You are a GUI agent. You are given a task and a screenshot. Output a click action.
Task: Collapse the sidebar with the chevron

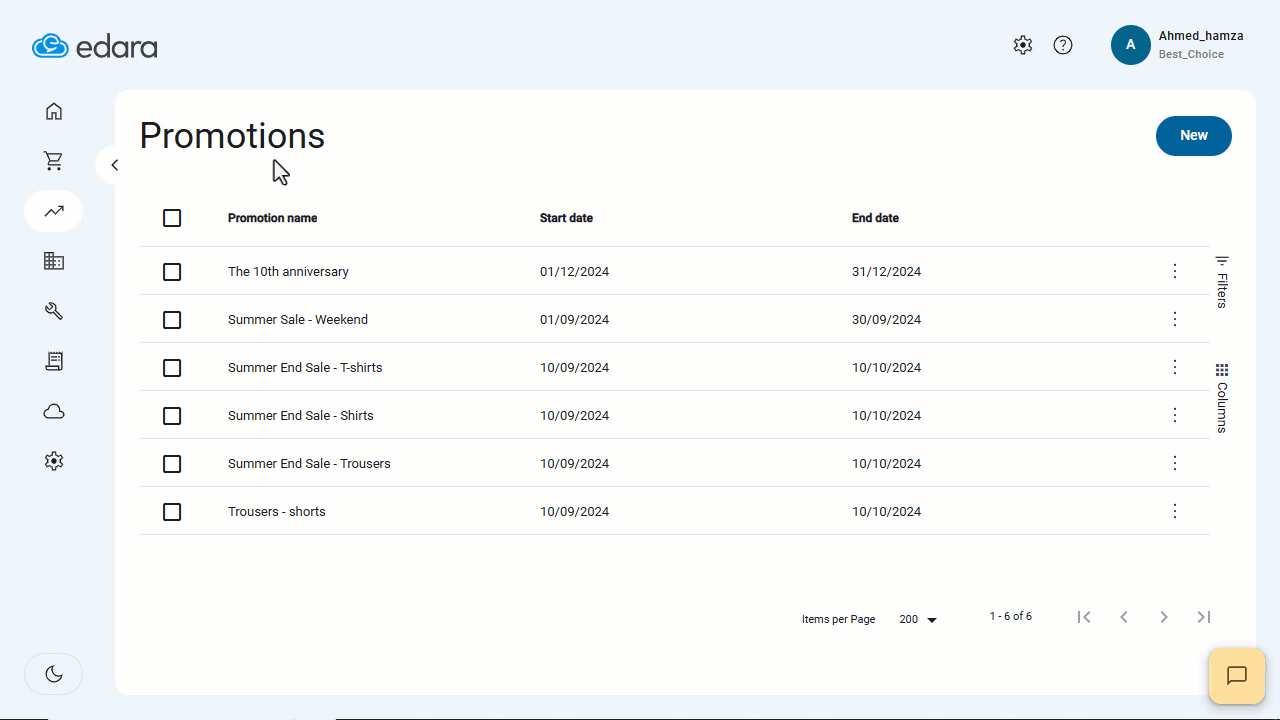(x=114, y=165)
